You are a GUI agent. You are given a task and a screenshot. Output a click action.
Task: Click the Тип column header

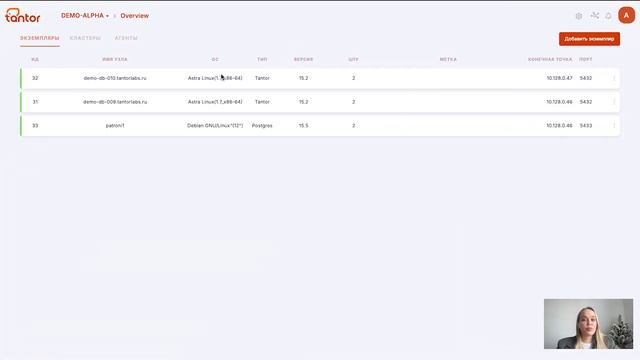click(x=262, y=59)
